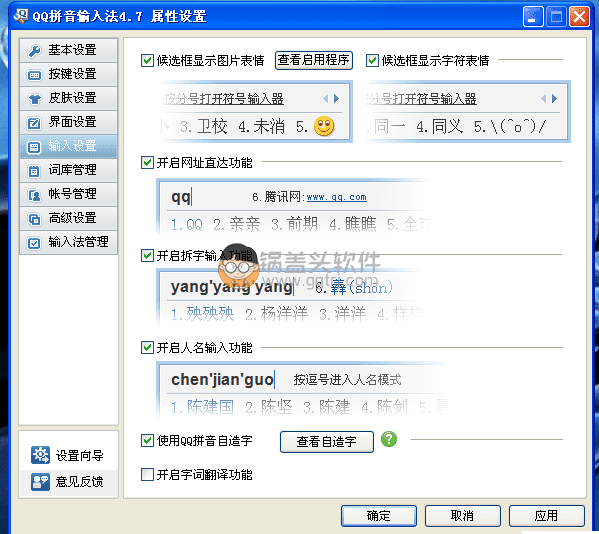Click the keyboard icon beside 按键设置
This screenshot has width=599, height=534.
click(x=34, y=74)
